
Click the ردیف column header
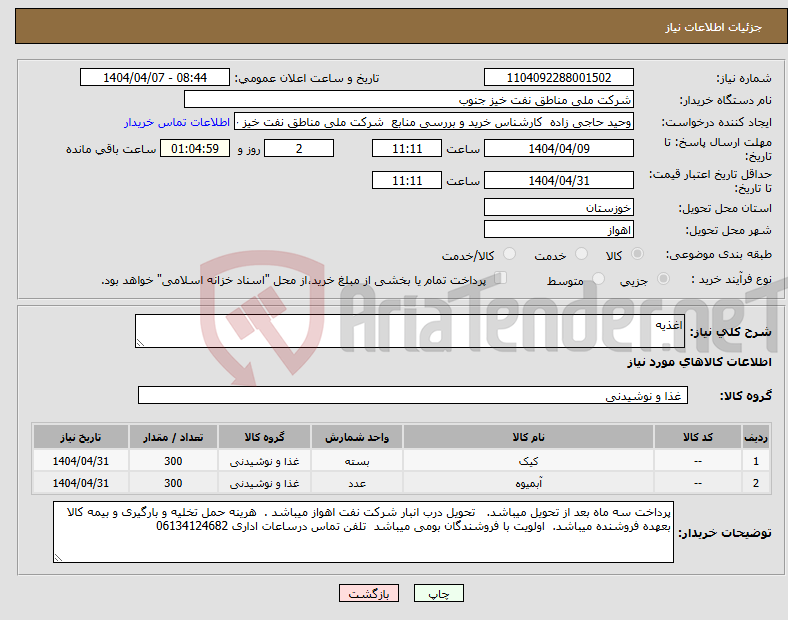pos(755,437)
